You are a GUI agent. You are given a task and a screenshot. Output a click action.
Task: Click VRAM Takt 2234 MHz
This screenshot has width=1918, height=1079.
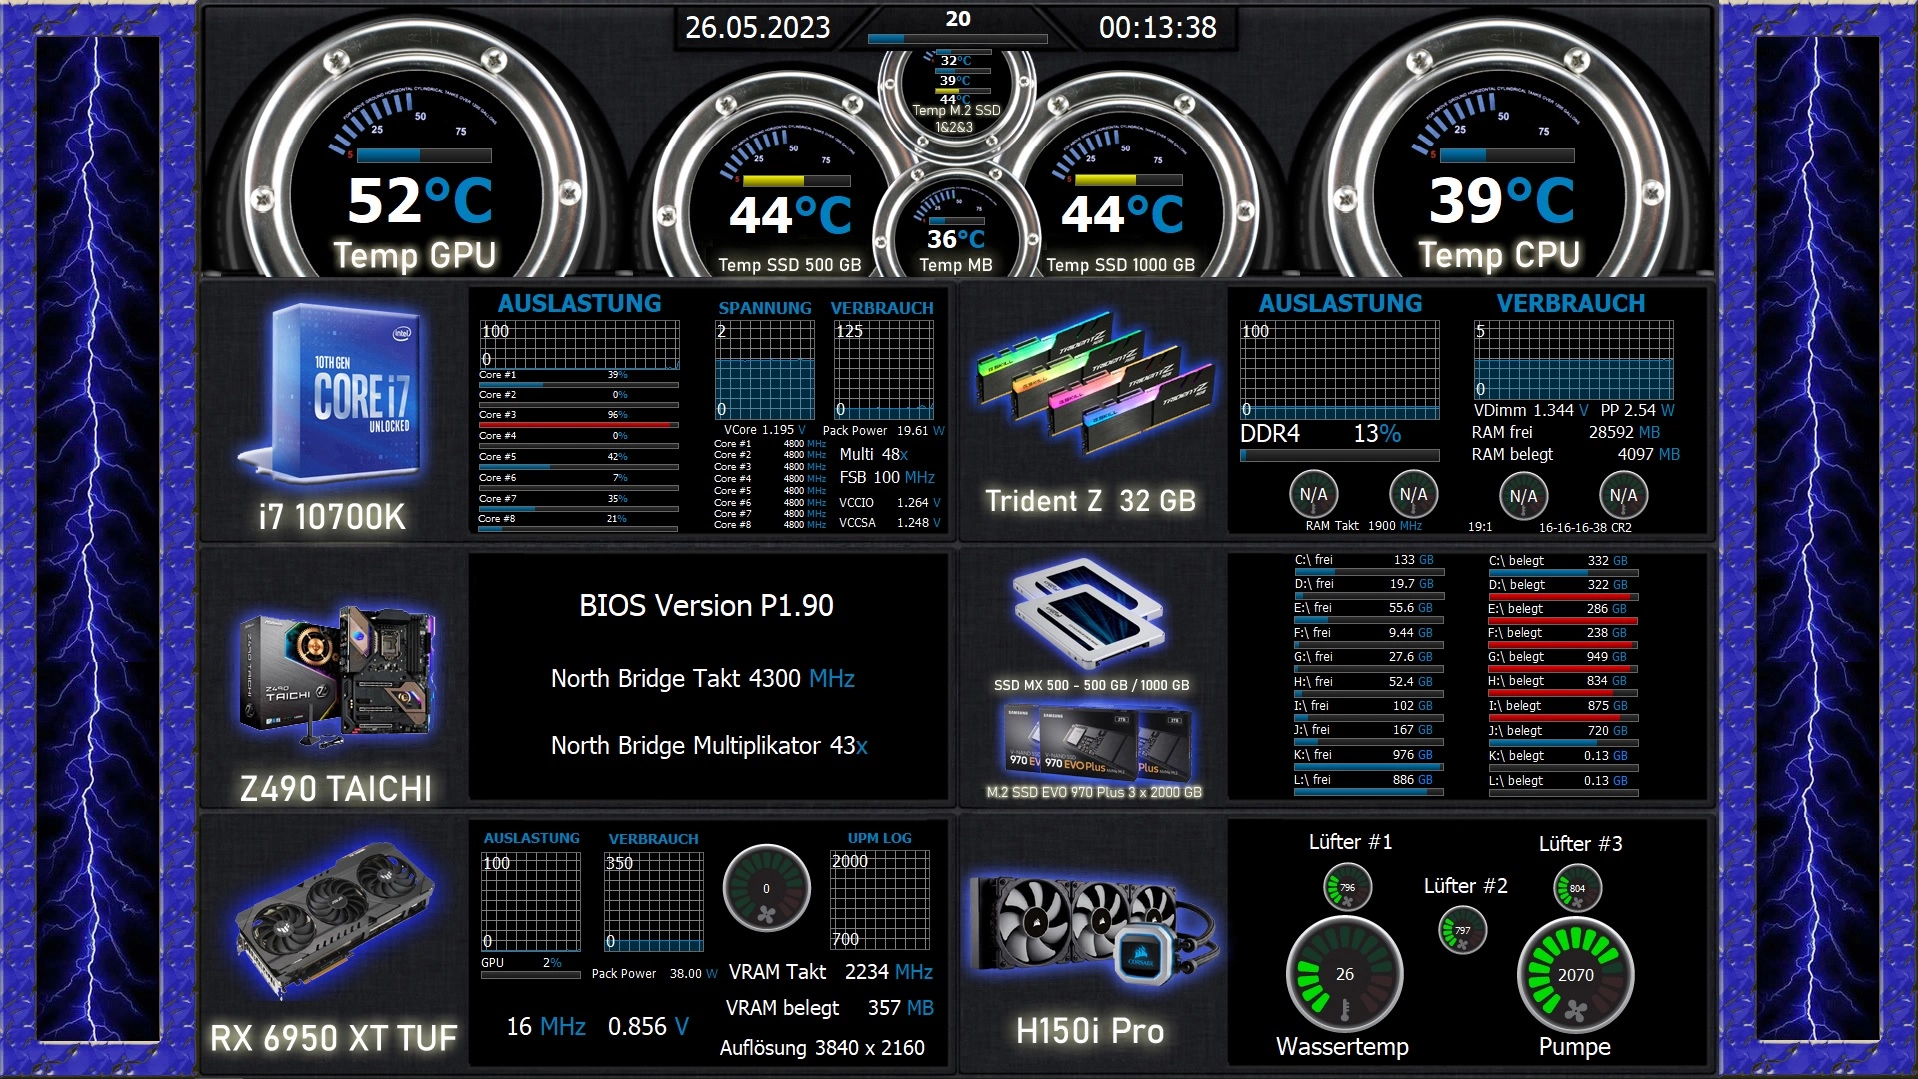click(x=830, y=972)
